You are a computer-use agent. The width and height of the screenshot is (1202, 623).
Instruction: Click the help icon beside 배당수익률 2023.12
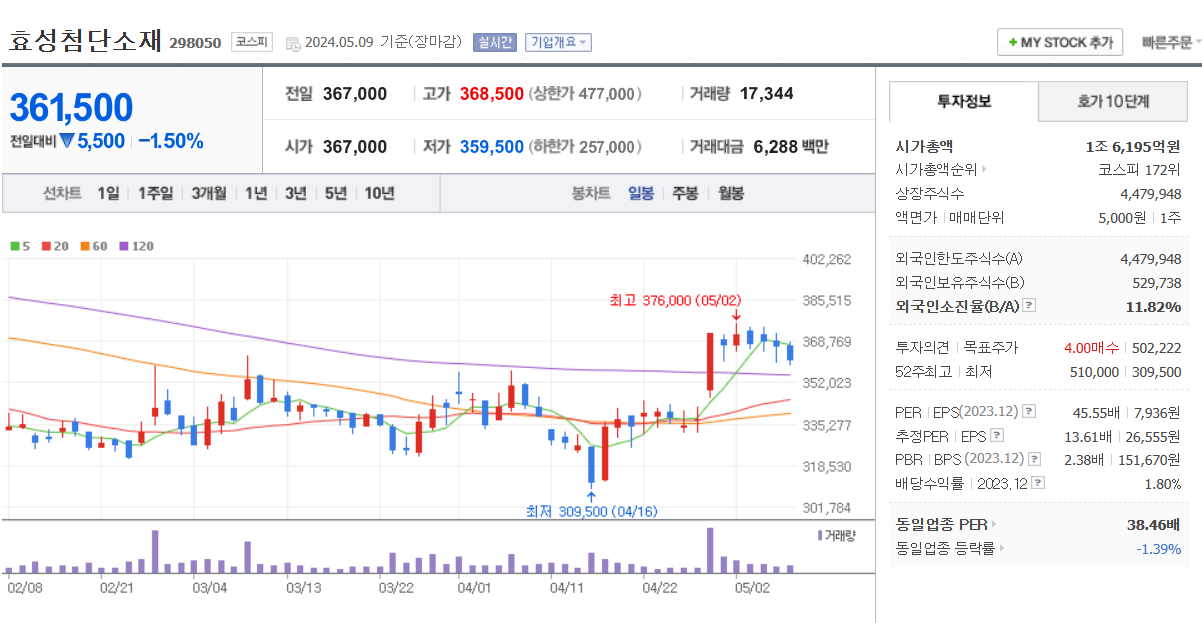pos(1038,483)
